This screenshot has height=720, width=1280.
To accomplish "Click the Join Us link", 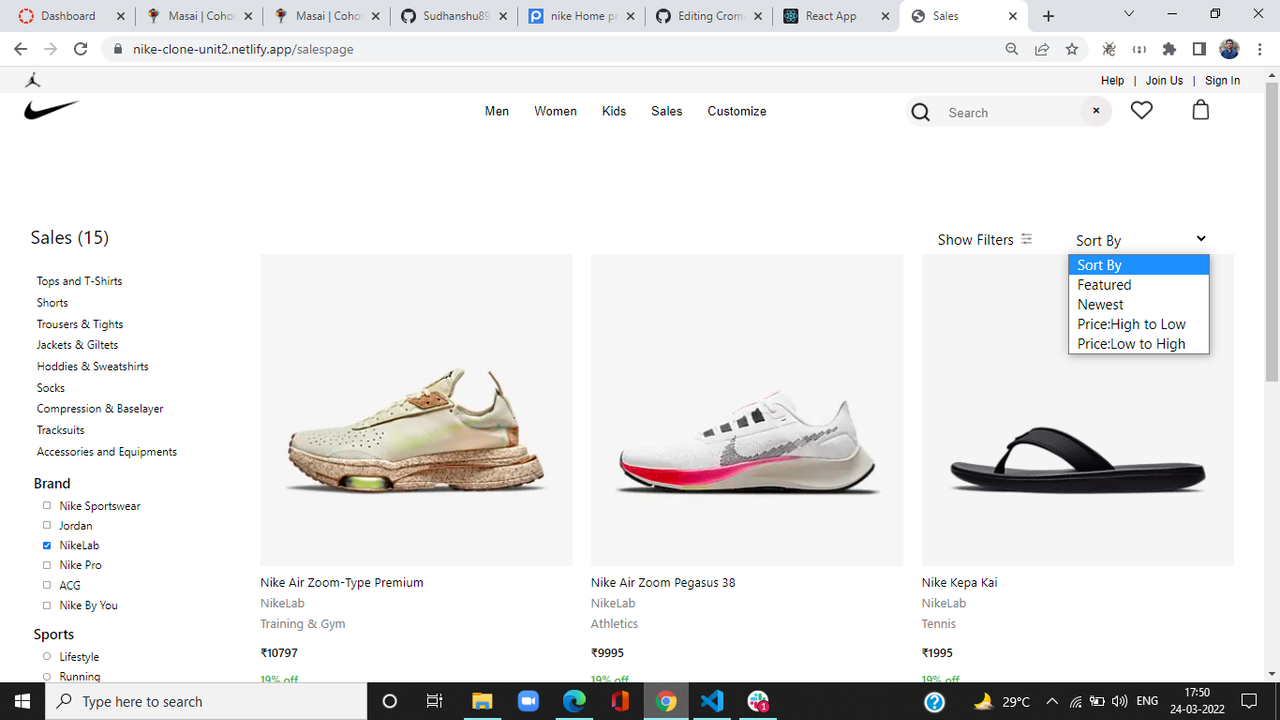I will point(1164,80).
